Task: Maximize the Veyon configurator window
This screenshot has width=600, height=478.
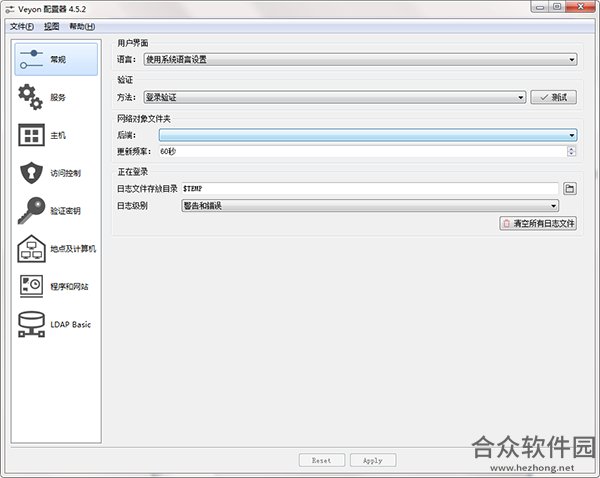Action: [557, 7]
